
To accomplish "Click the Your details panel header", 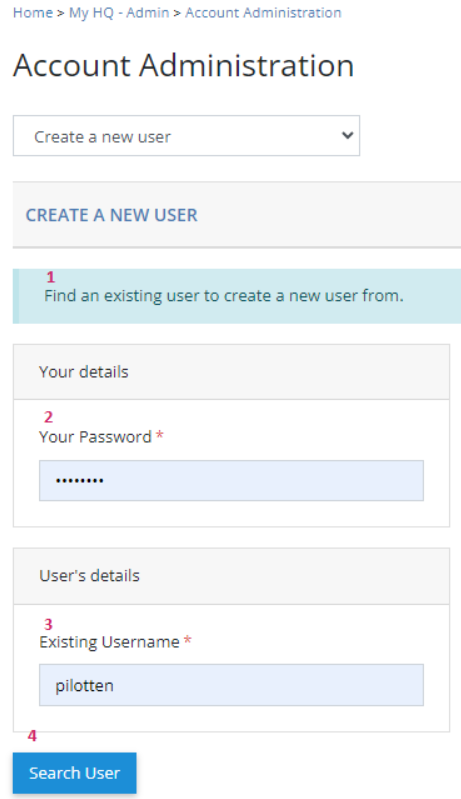I will tap(231, 372).
